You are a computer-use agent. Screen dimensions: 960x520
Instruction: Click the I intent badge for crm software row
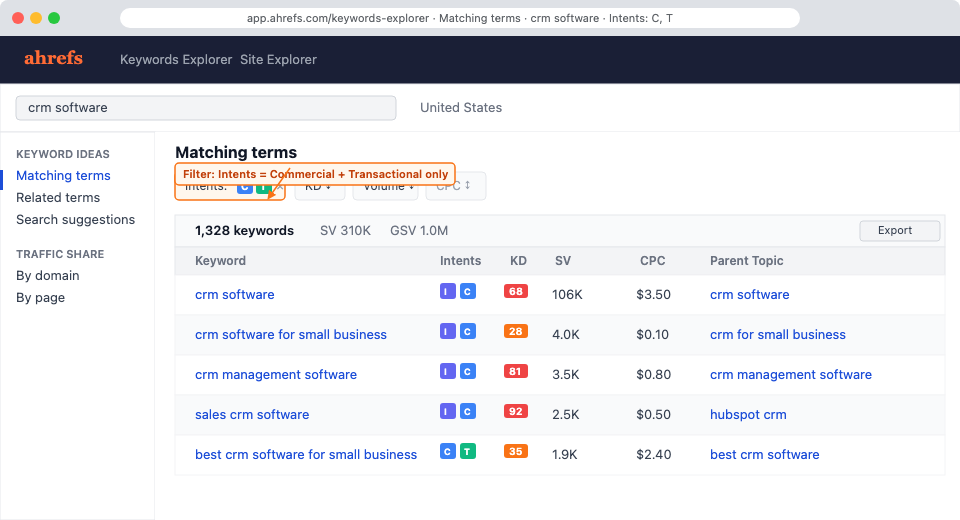point(448,292)
